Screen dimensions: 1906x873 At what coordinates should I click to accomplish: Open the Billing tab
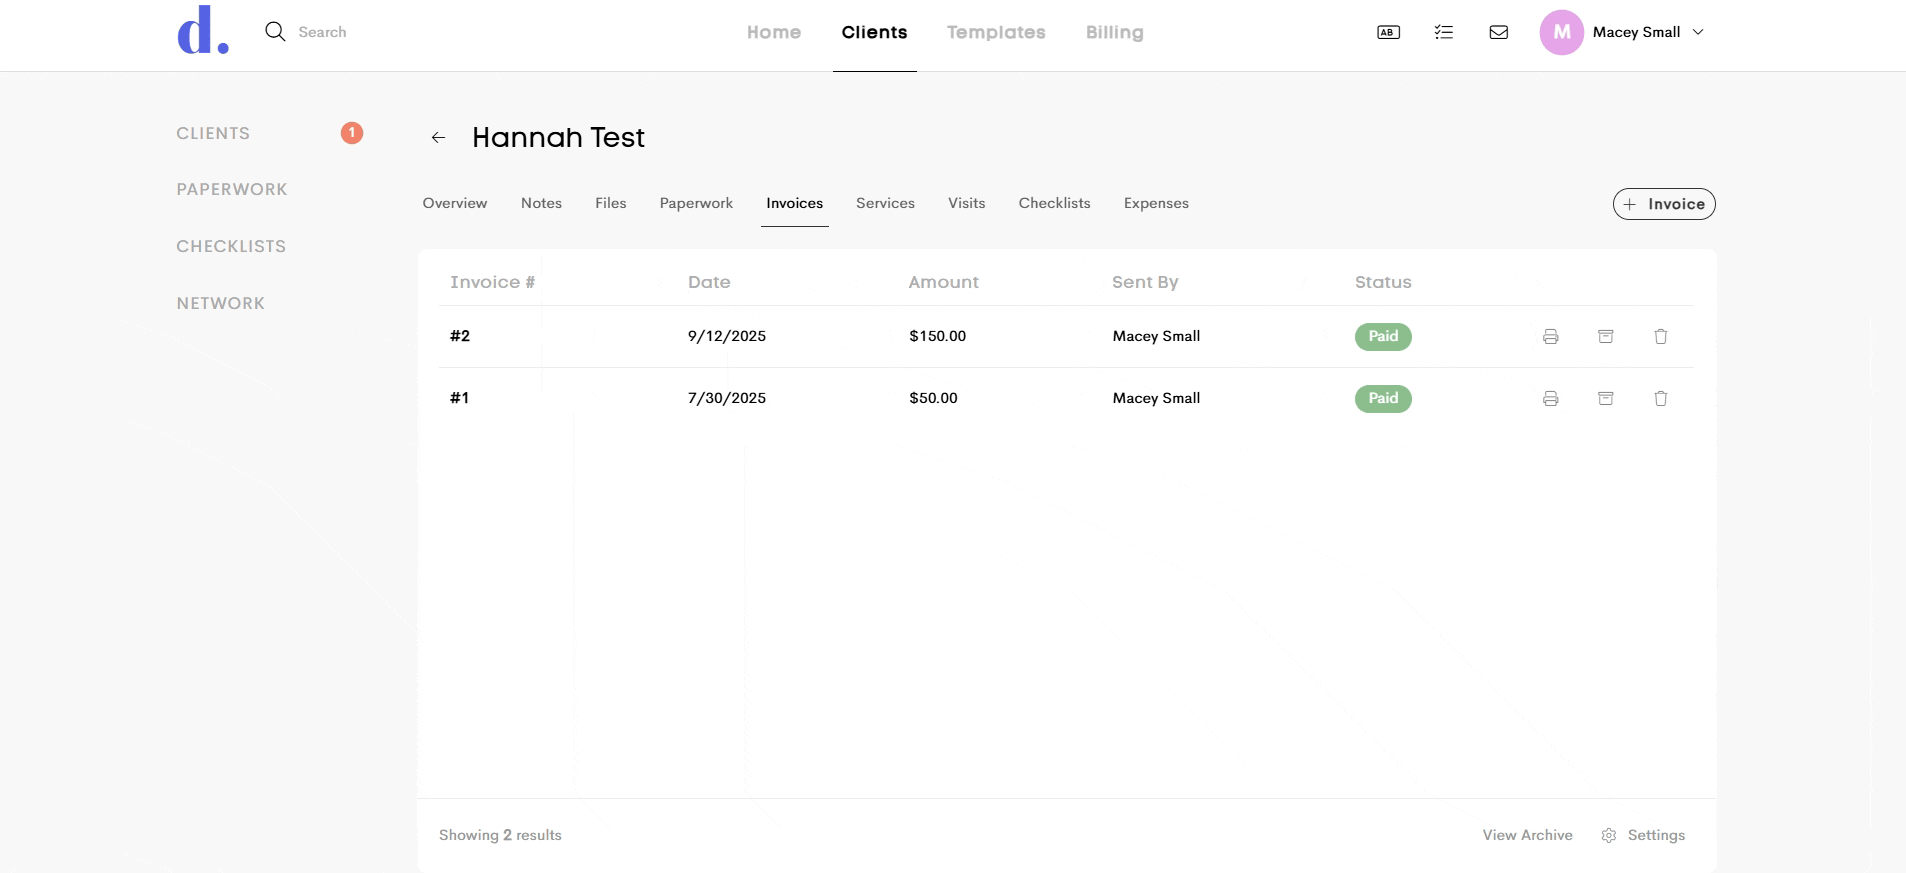click(x=1114, y=32)
